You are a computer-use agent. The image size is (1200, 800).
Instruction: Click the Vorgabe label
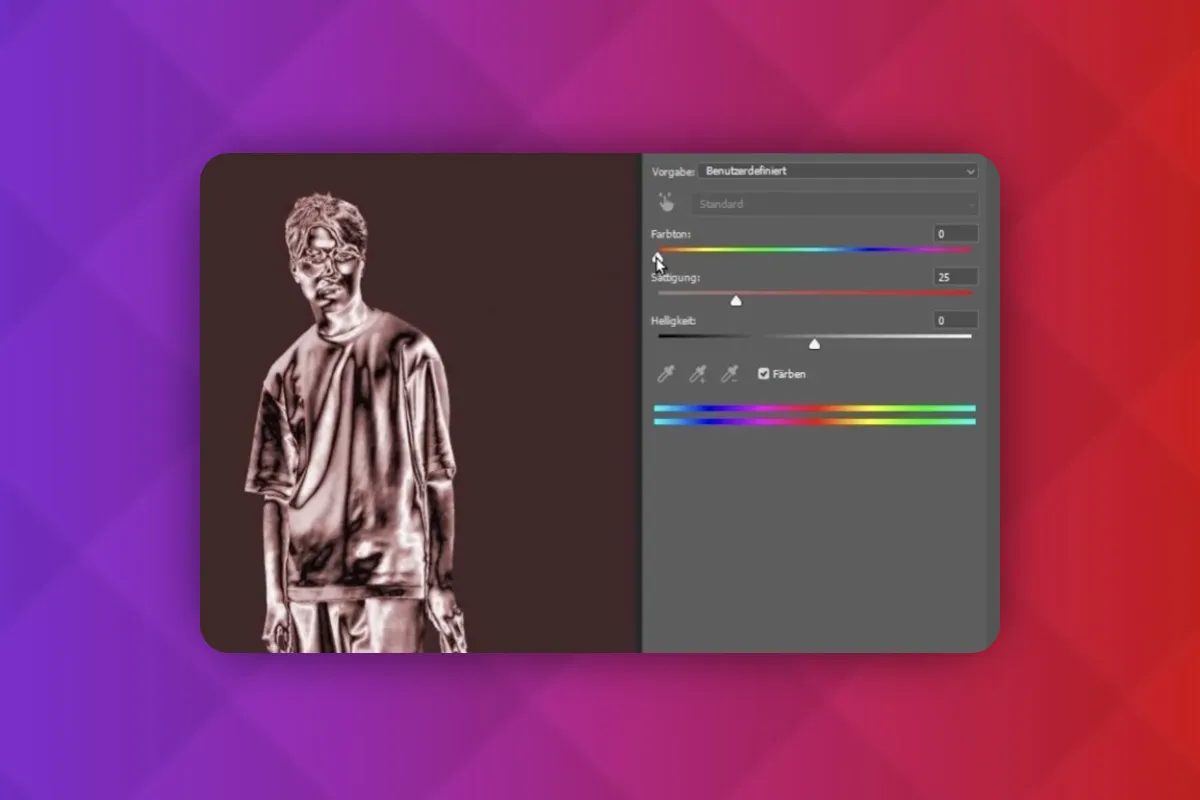tap(673, 172)
